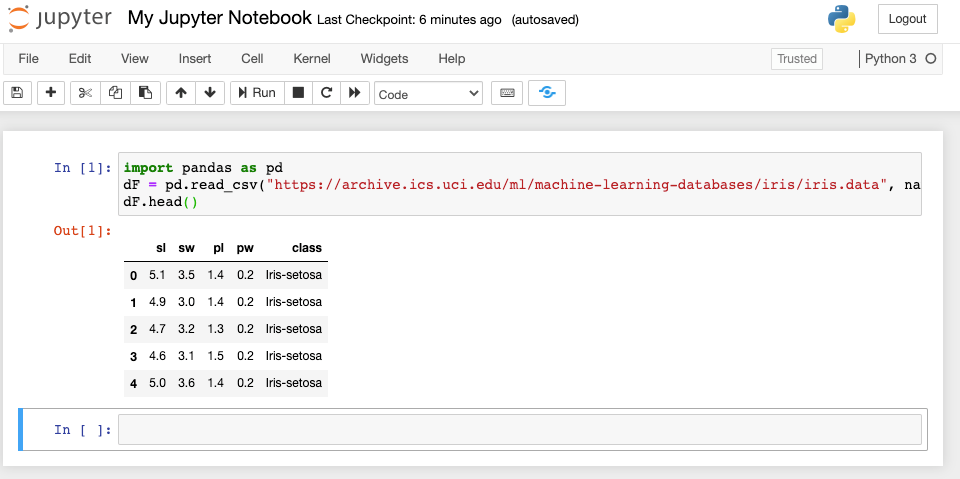The image size is (960, 479).
Task: Open the Insert menu
Action: click(195, 59)
